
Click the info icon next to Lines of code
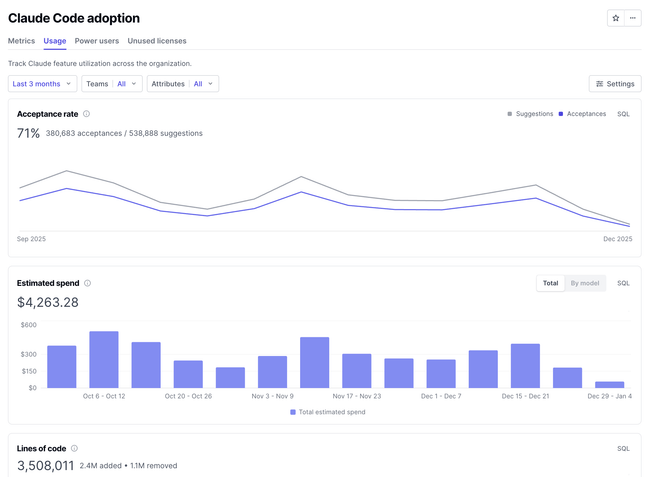tap(74, 448)
